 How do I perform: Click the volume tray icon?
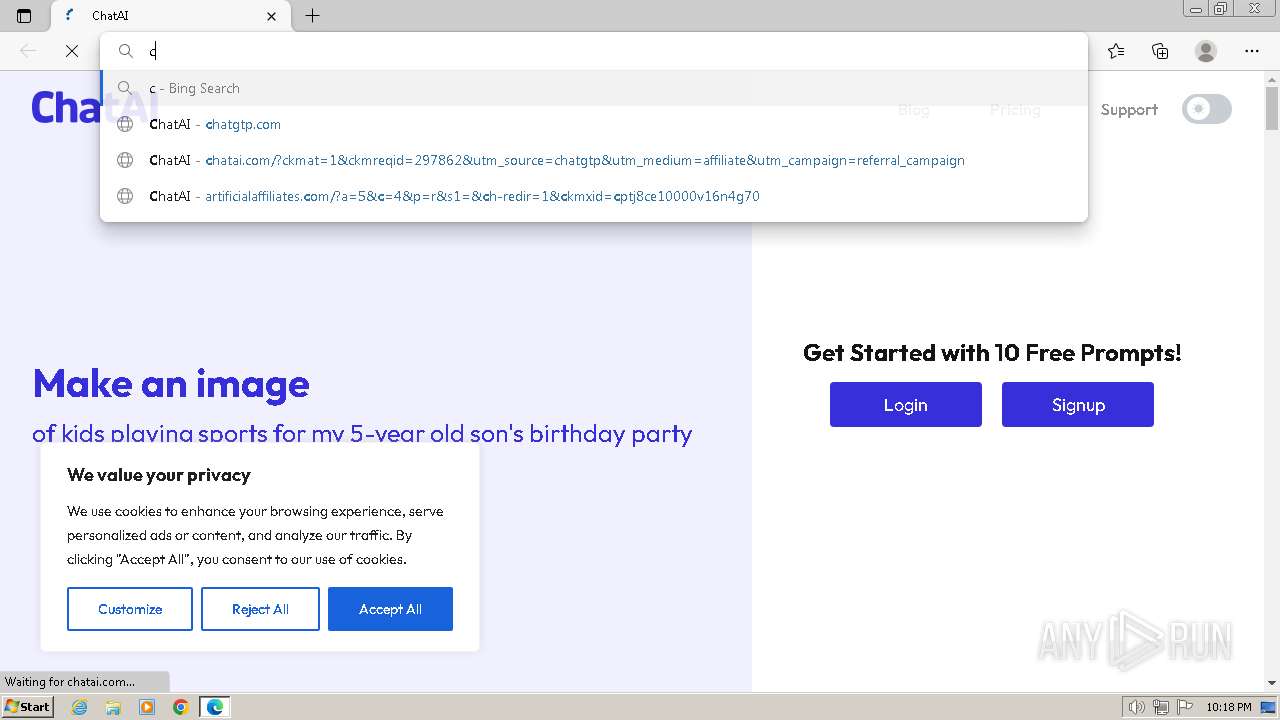click(x=1137, y=707)
